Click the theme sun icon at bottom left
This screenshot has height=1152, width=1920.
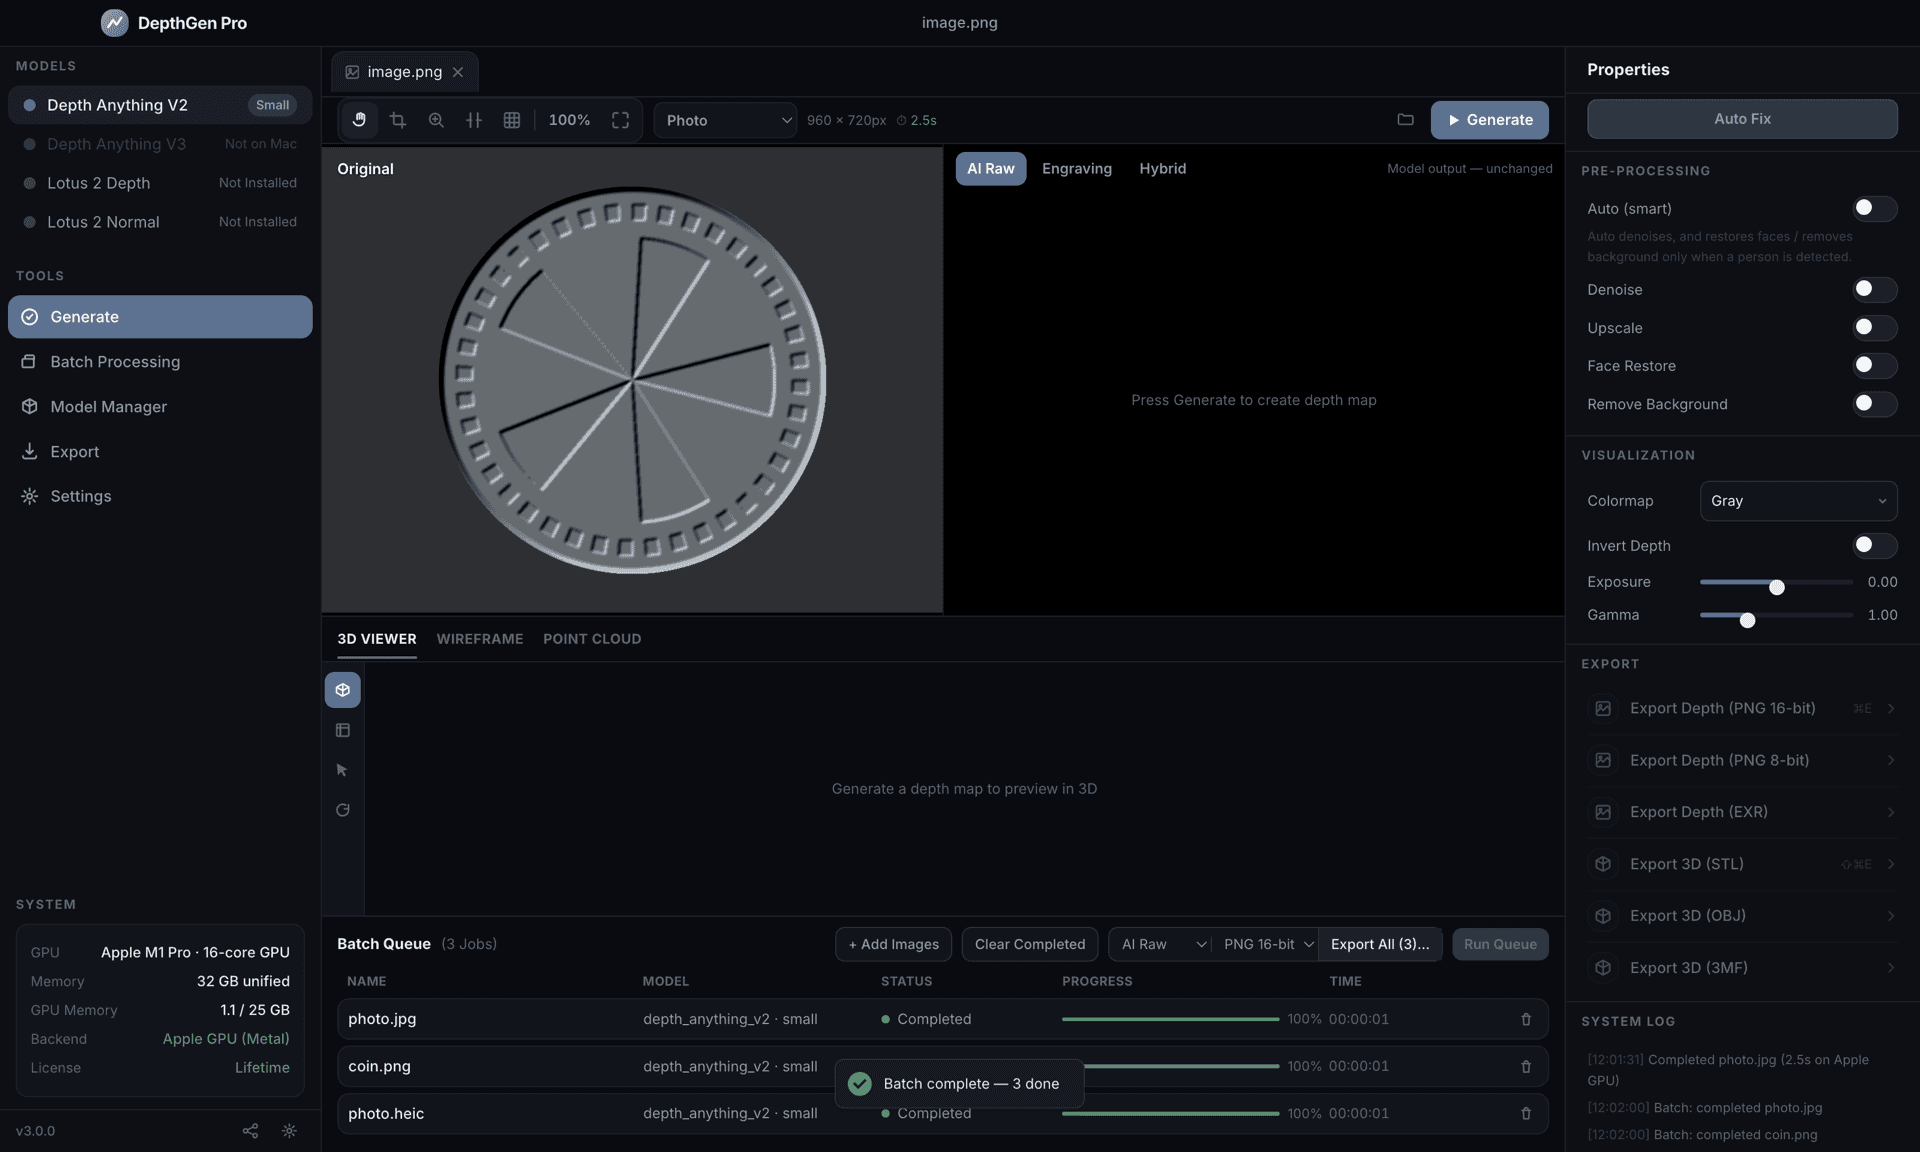(x=289, y=1131)
